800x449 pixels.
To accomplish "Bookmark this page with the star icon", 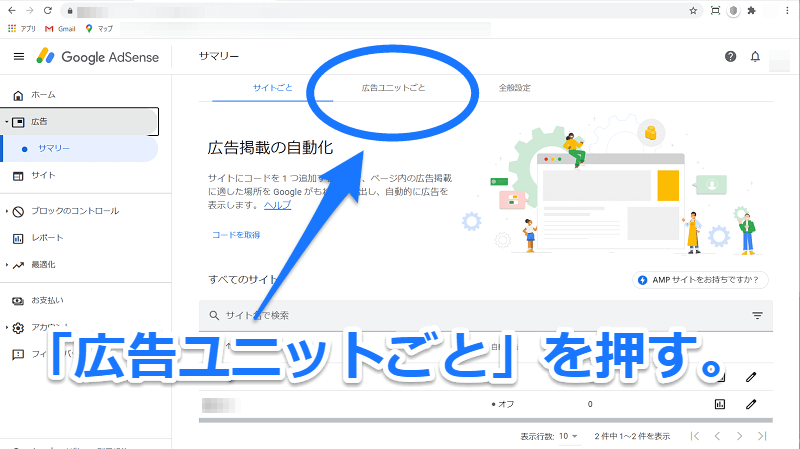I will tap(694, 10).
